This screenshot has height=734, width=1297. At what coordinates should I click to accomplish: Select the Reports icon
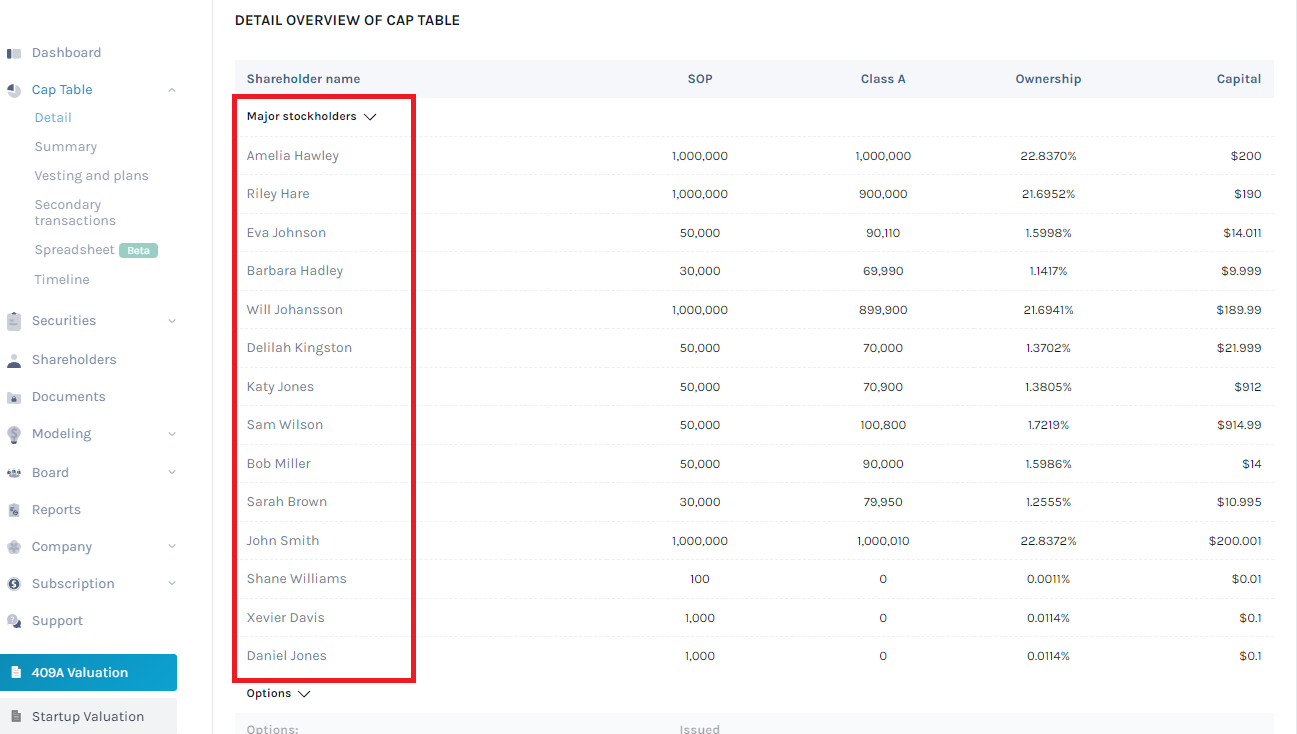tap(14, 509)
